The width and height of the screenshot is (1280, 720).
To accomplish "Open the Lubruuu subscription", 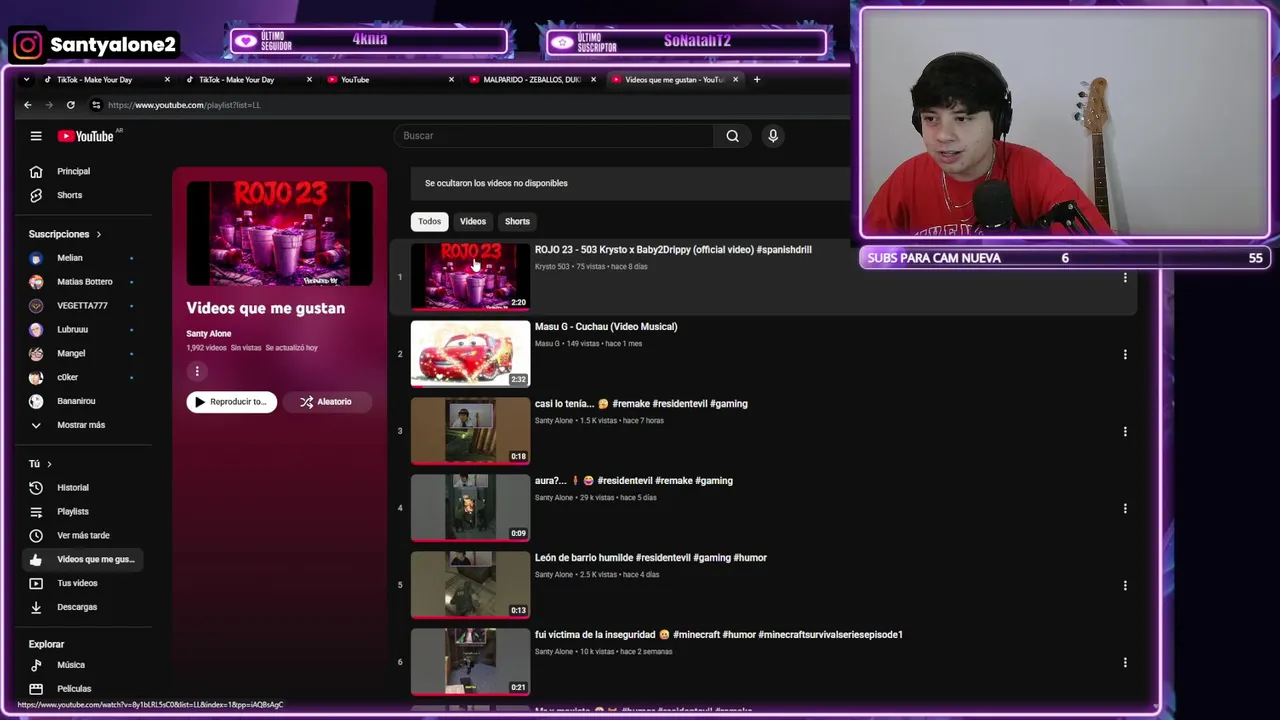I will 85,329.
